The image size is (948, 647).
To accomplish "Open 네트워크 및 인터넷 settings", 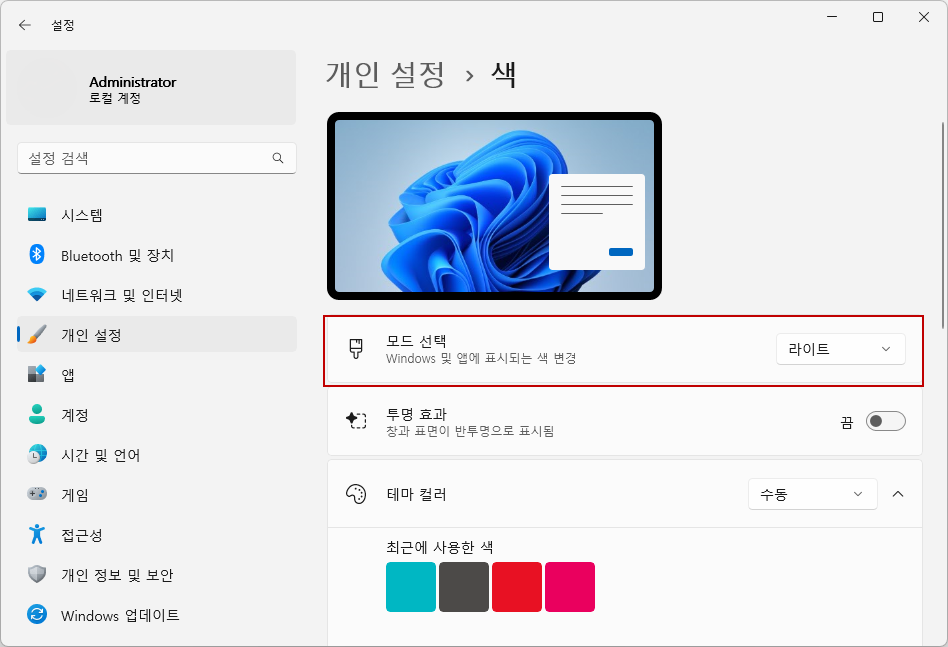I will point(157,294).
